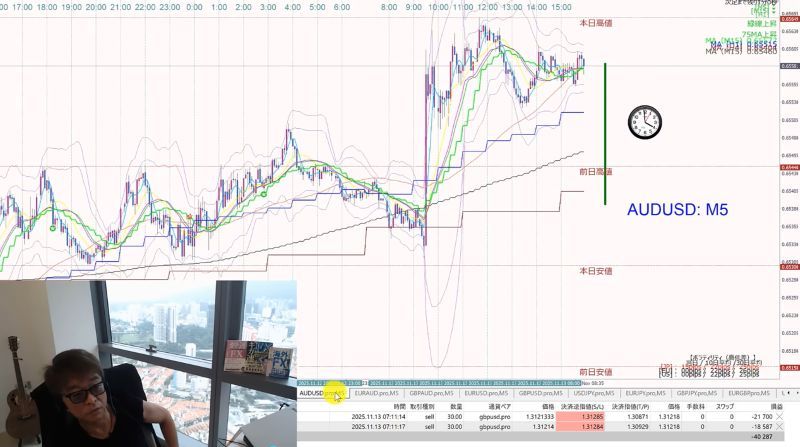This screenshot has width=800, height=447.
Task: Open the GBPJPY.pro,M5 chart tab
Action: coord(697,393)
